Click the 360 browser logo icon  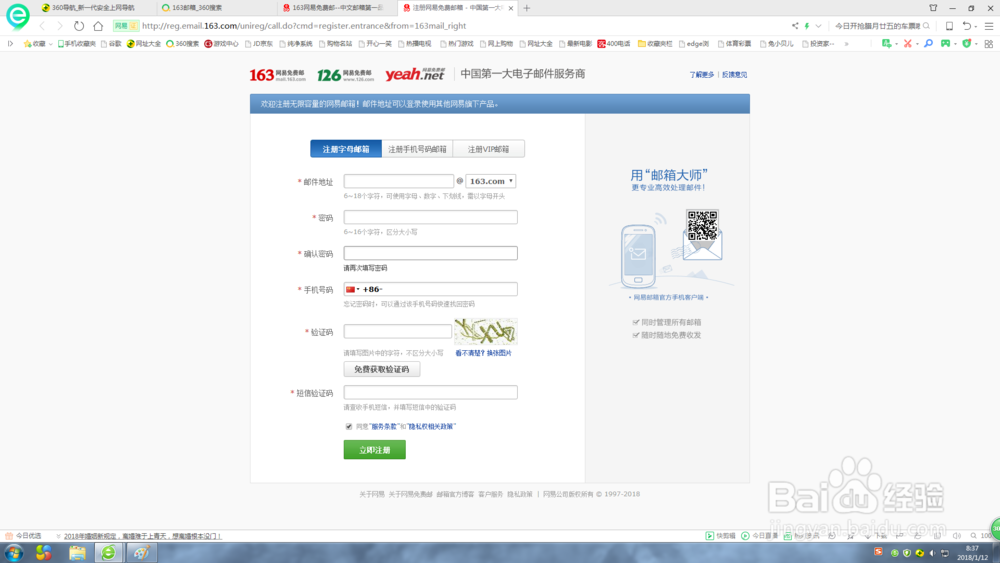point(17,16)
